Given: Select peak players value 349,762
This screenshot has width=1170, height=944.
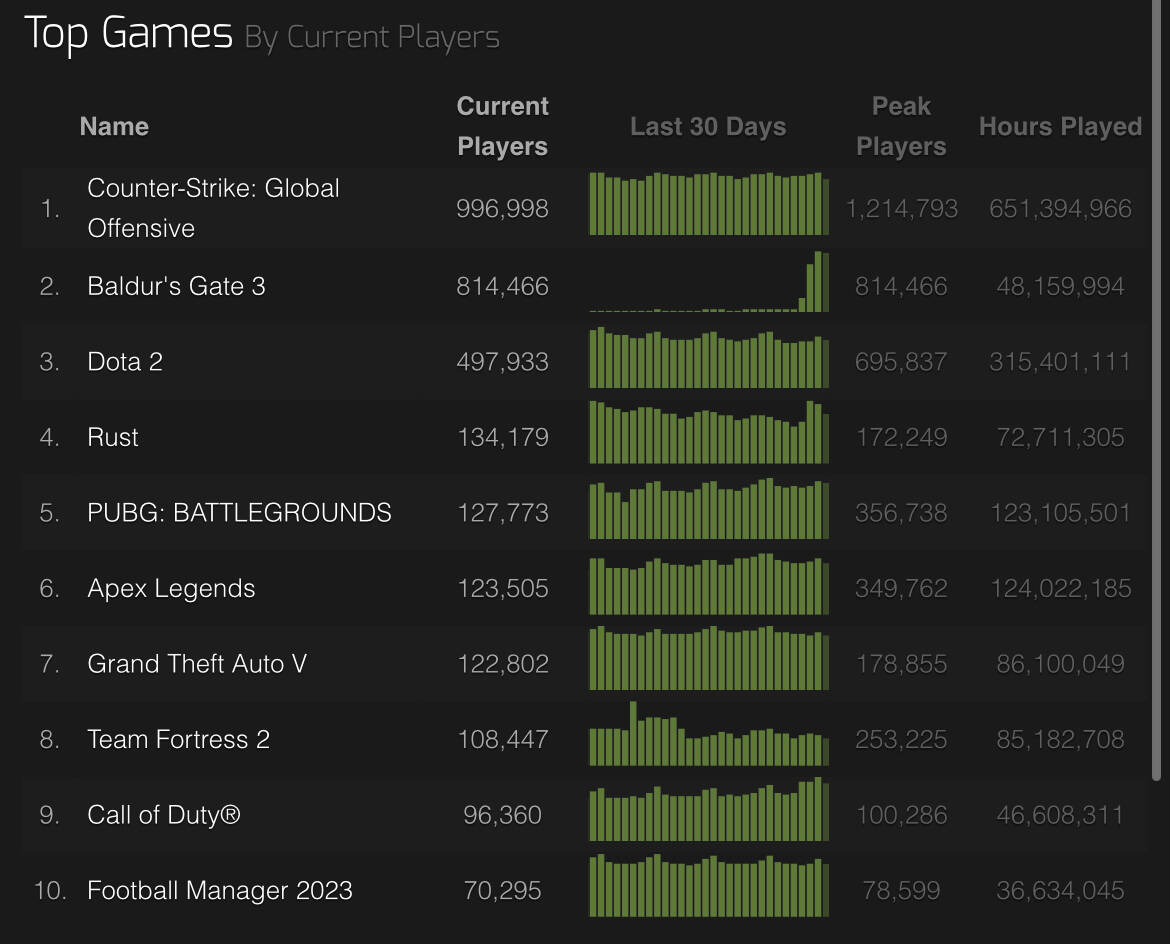Looking at the screenshot, I should (x=901, y=589).
